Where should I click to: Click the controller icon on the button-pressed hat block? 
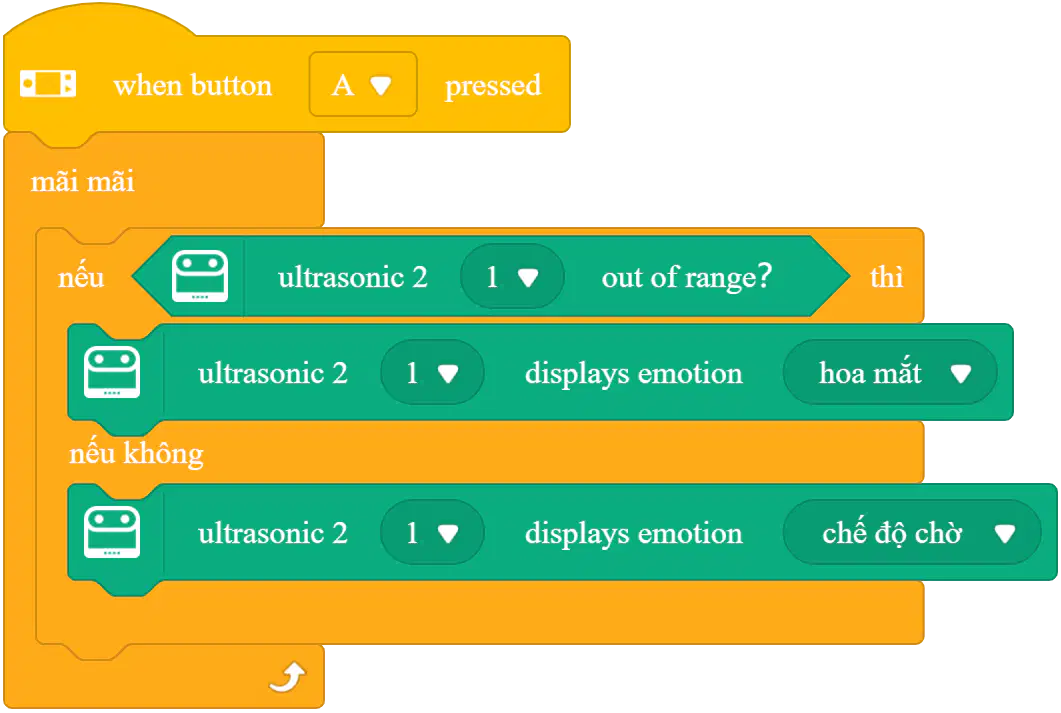point(47,84)
